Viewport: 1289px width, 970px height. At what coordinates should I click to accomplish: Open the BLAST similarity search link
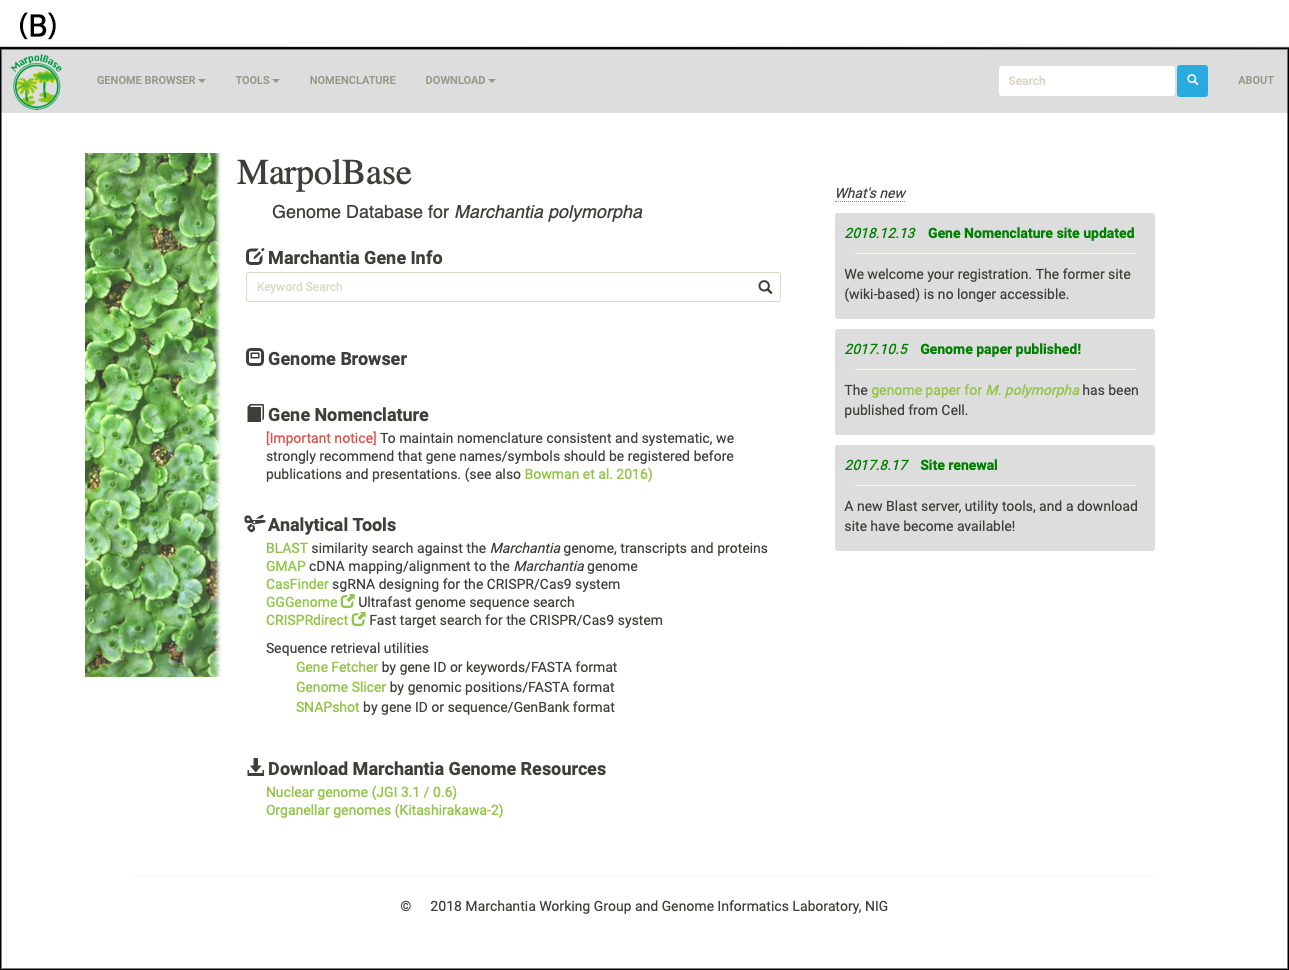[286, 548]
